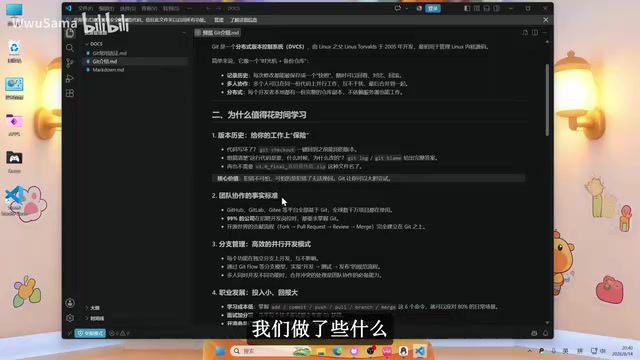Click the Windows Start button
Screen dimensions: 640x360
pos(220,351)
